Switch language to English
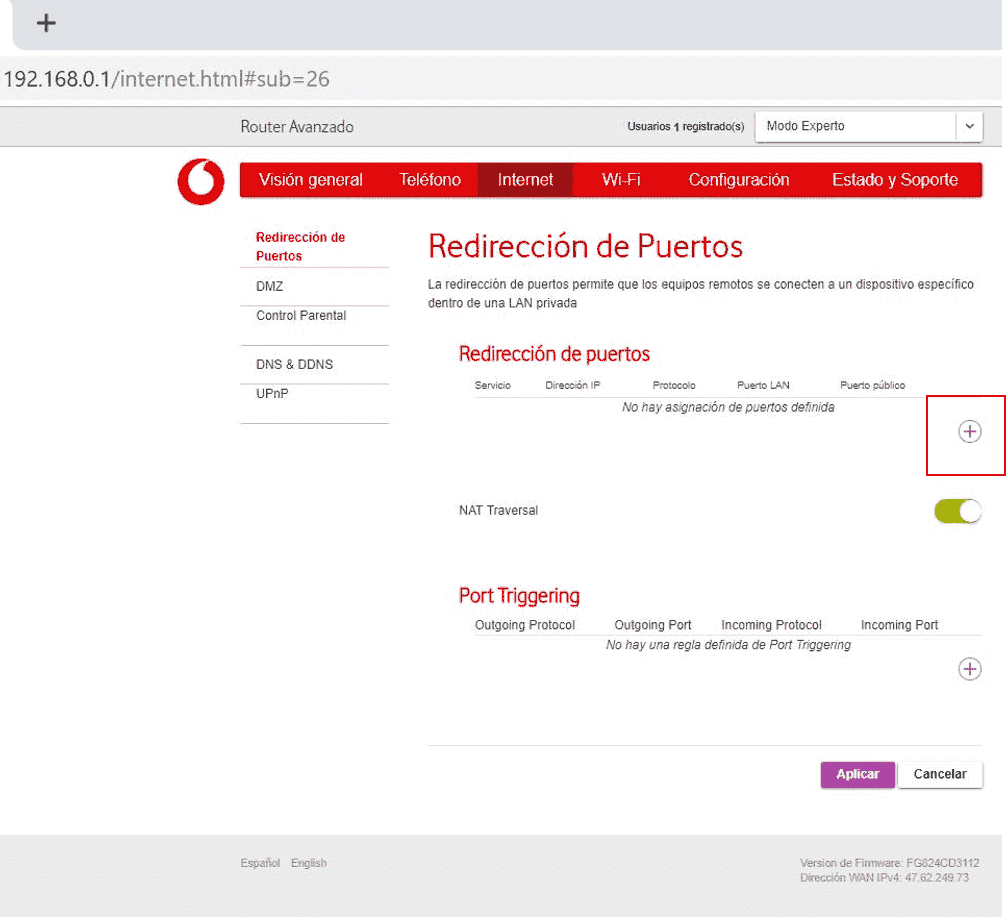 (x=308, y=863)
